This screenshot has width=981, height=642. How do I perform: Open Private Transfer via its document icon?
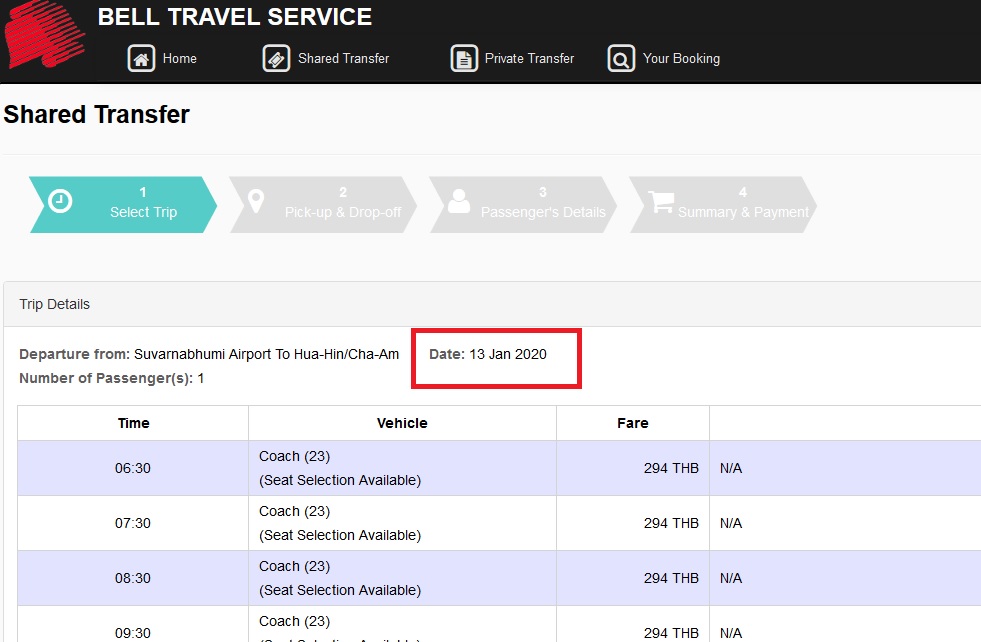click(464, 58)
